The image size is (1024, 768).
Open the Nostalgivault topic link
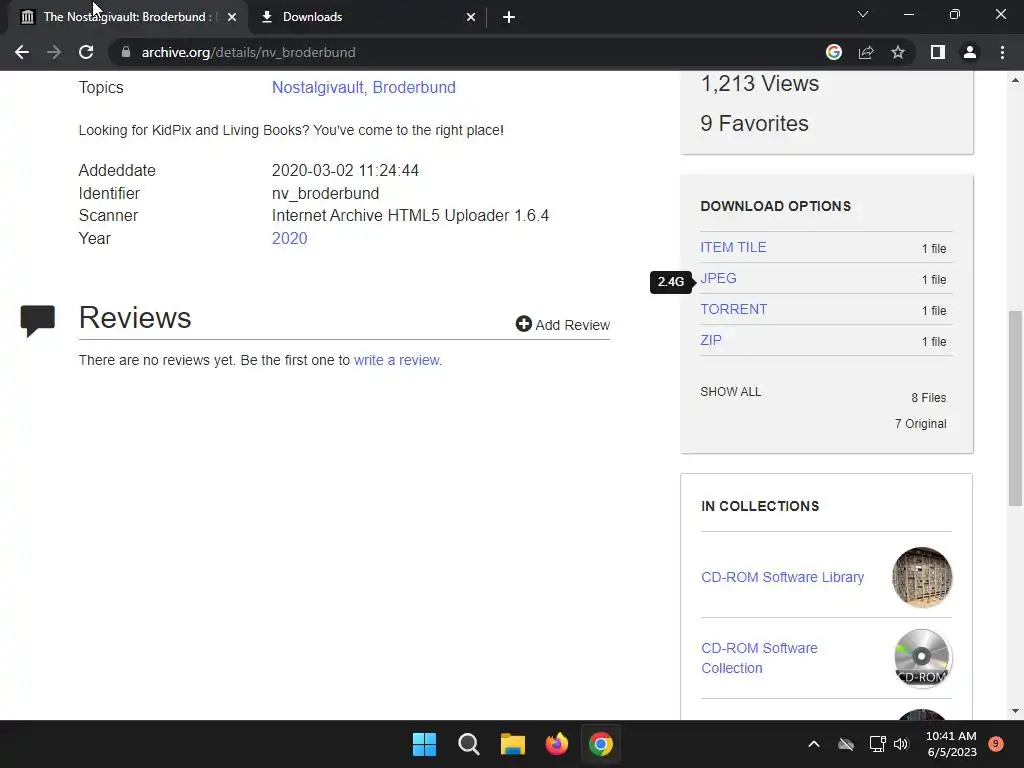point(319,88)
